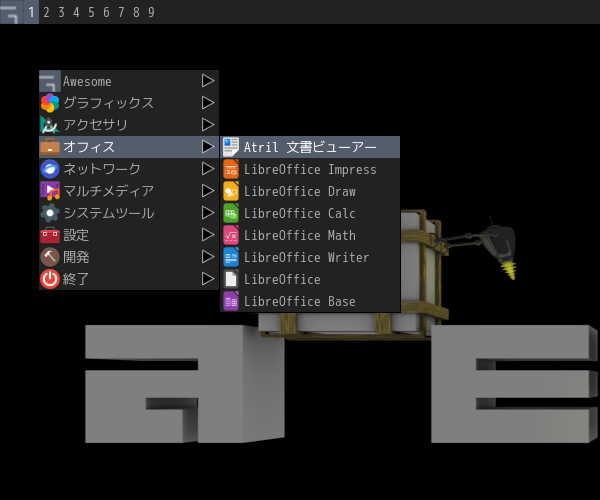Image resolution: width=600 pixels, height=500 pixels.
Task: Open the グラフィックス category
Action: tap(129, 103)
